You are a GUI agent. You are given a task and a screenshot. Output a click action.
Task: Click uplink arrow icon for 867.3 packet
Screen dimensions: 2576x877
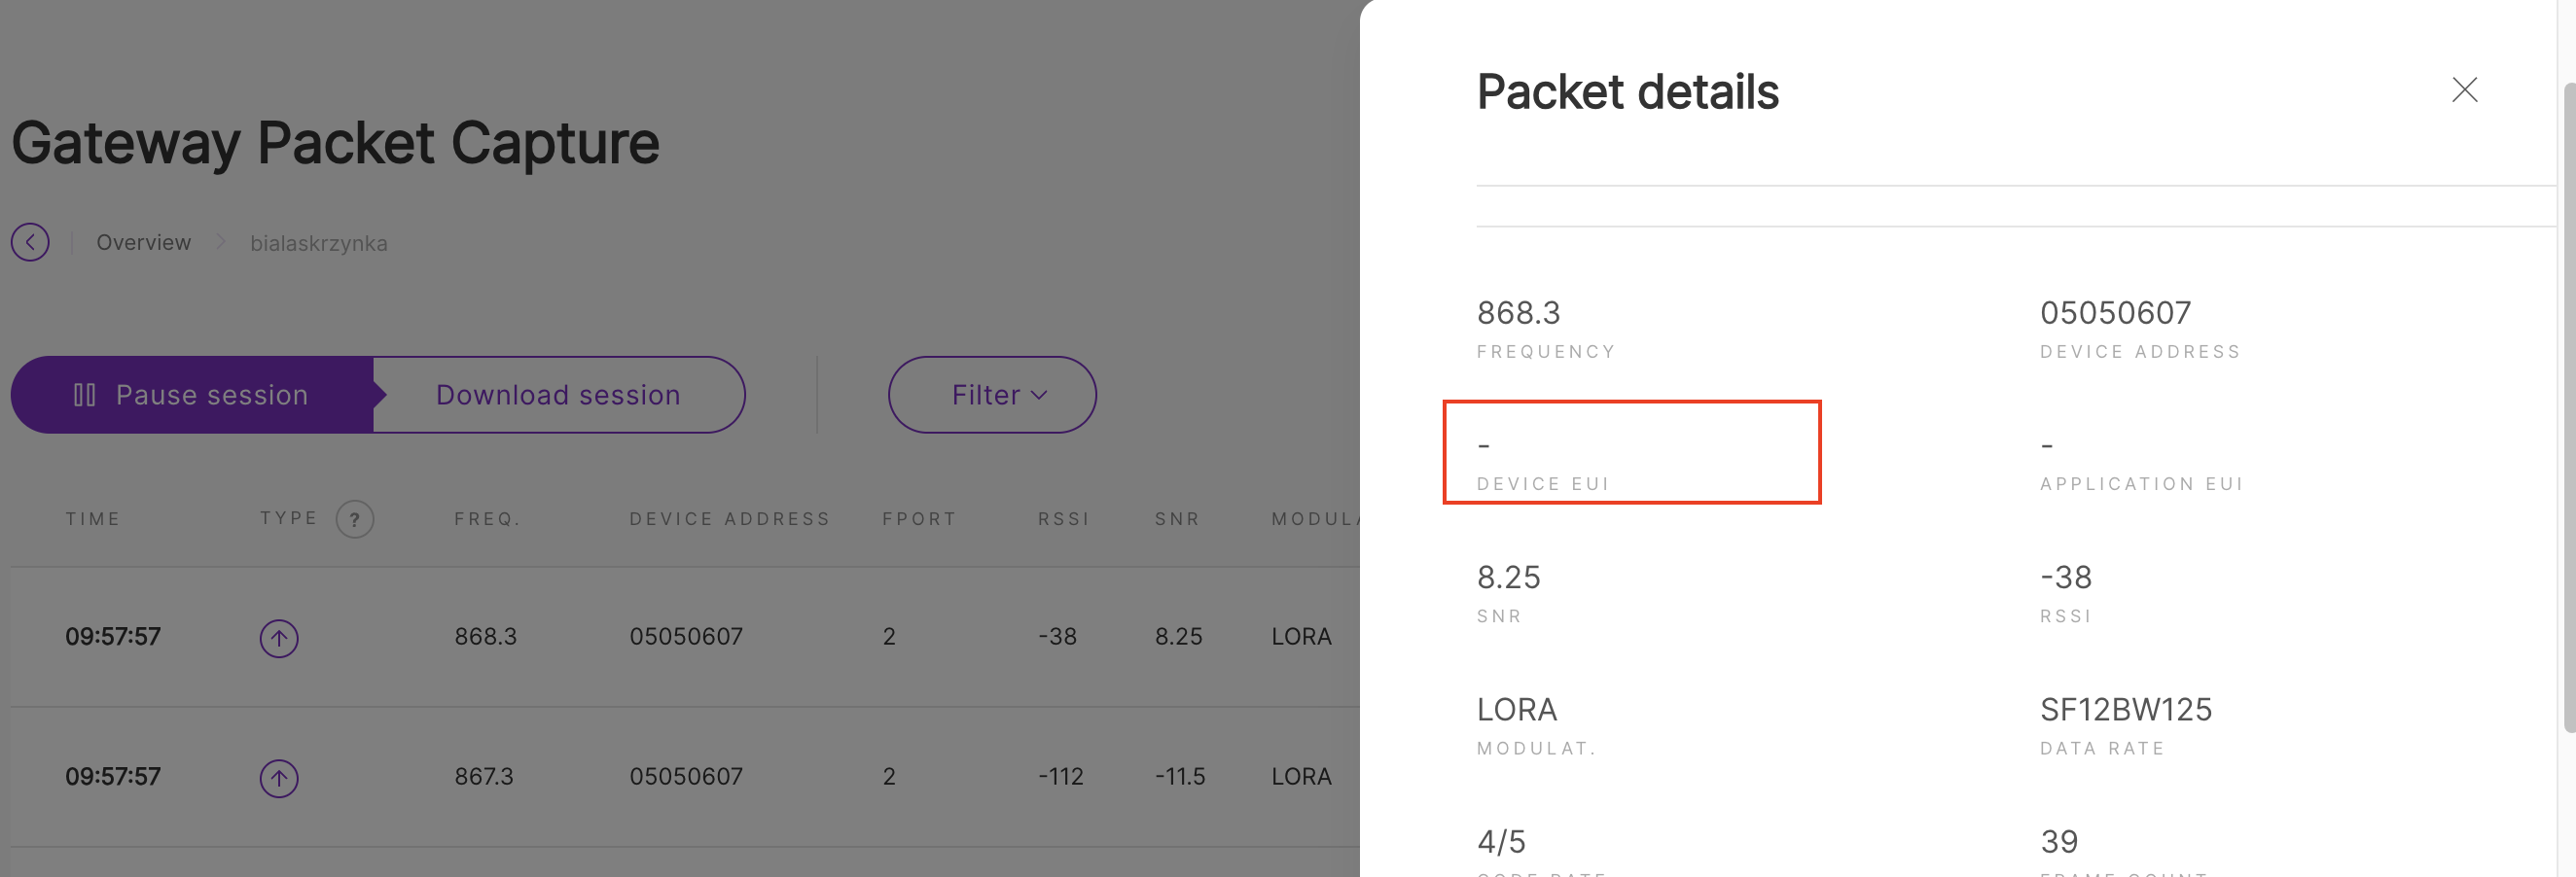click(x=279, y=778)
